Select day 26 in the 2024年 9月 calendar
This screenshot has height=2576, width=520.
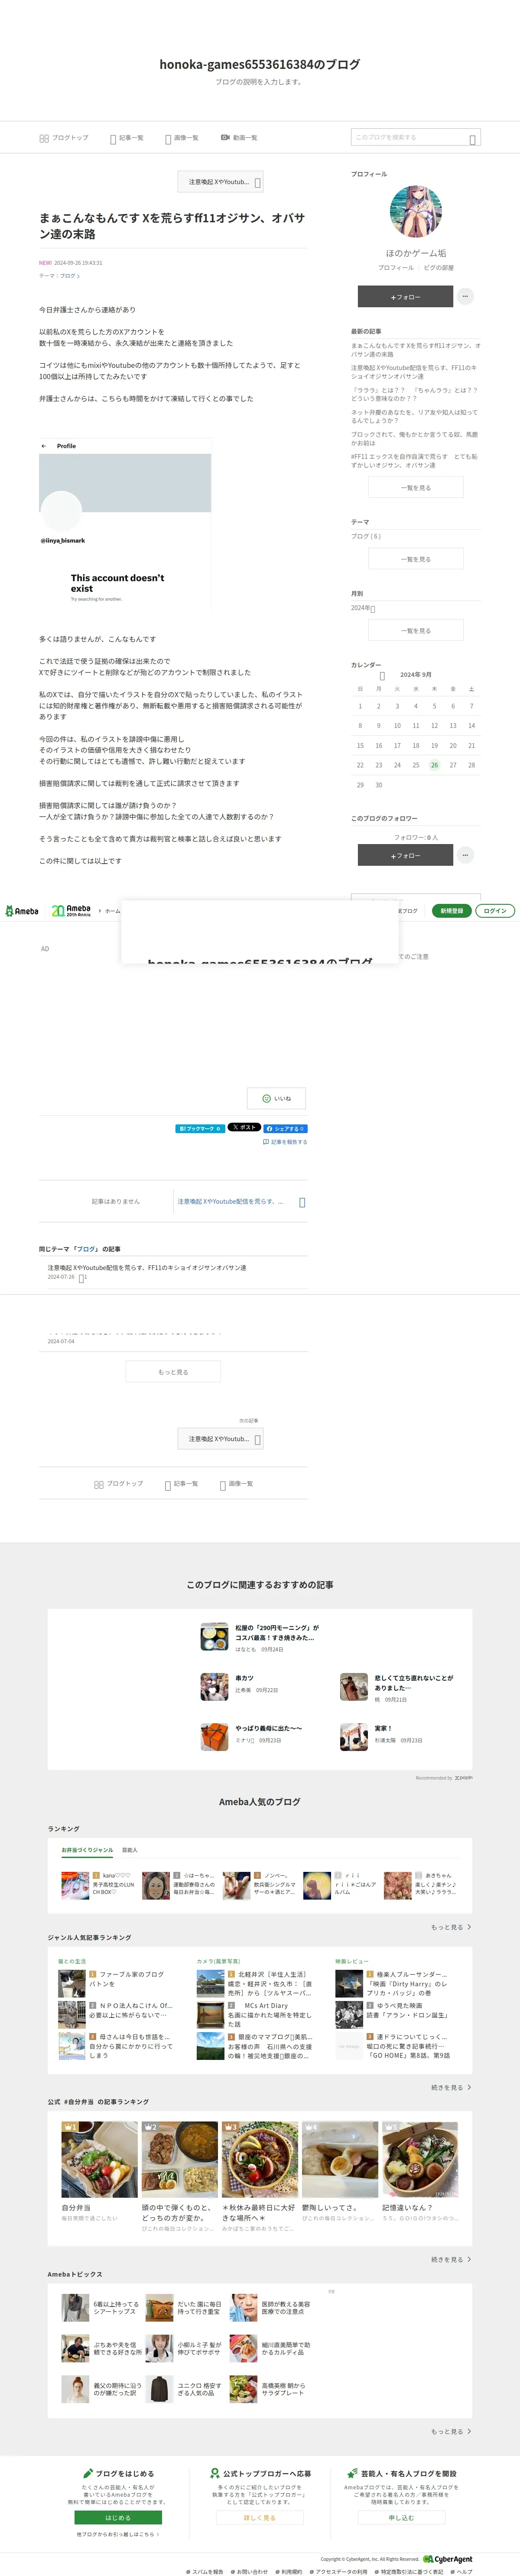pos(434,765)
